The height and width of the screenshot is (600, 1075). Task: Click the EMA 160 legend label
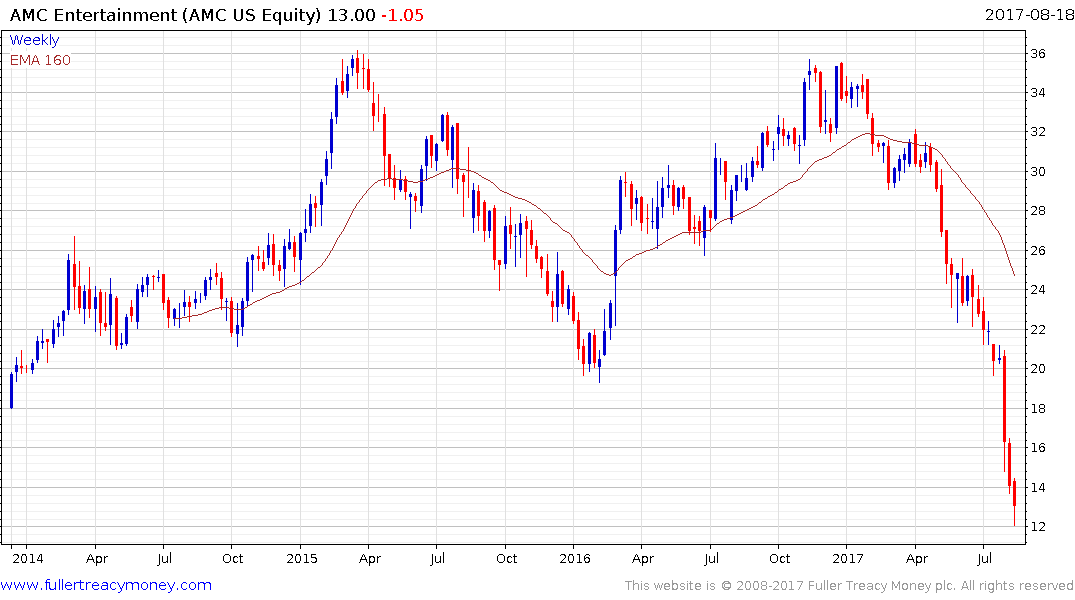coord(40,60)
